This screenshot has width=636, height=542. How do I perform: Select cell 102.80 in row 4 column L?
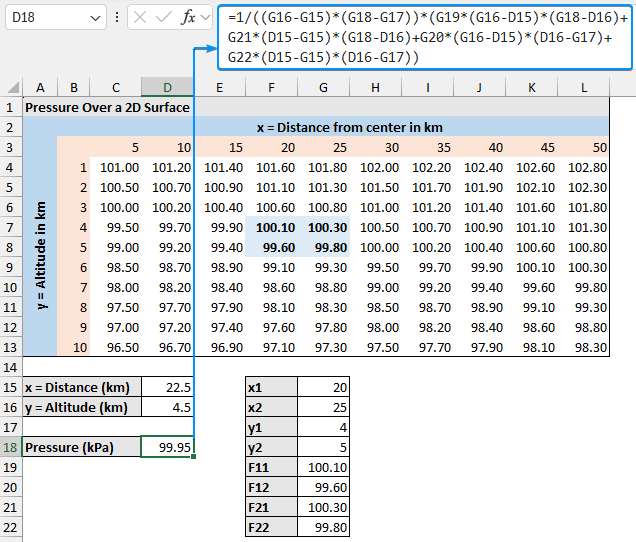coord(583,167)
